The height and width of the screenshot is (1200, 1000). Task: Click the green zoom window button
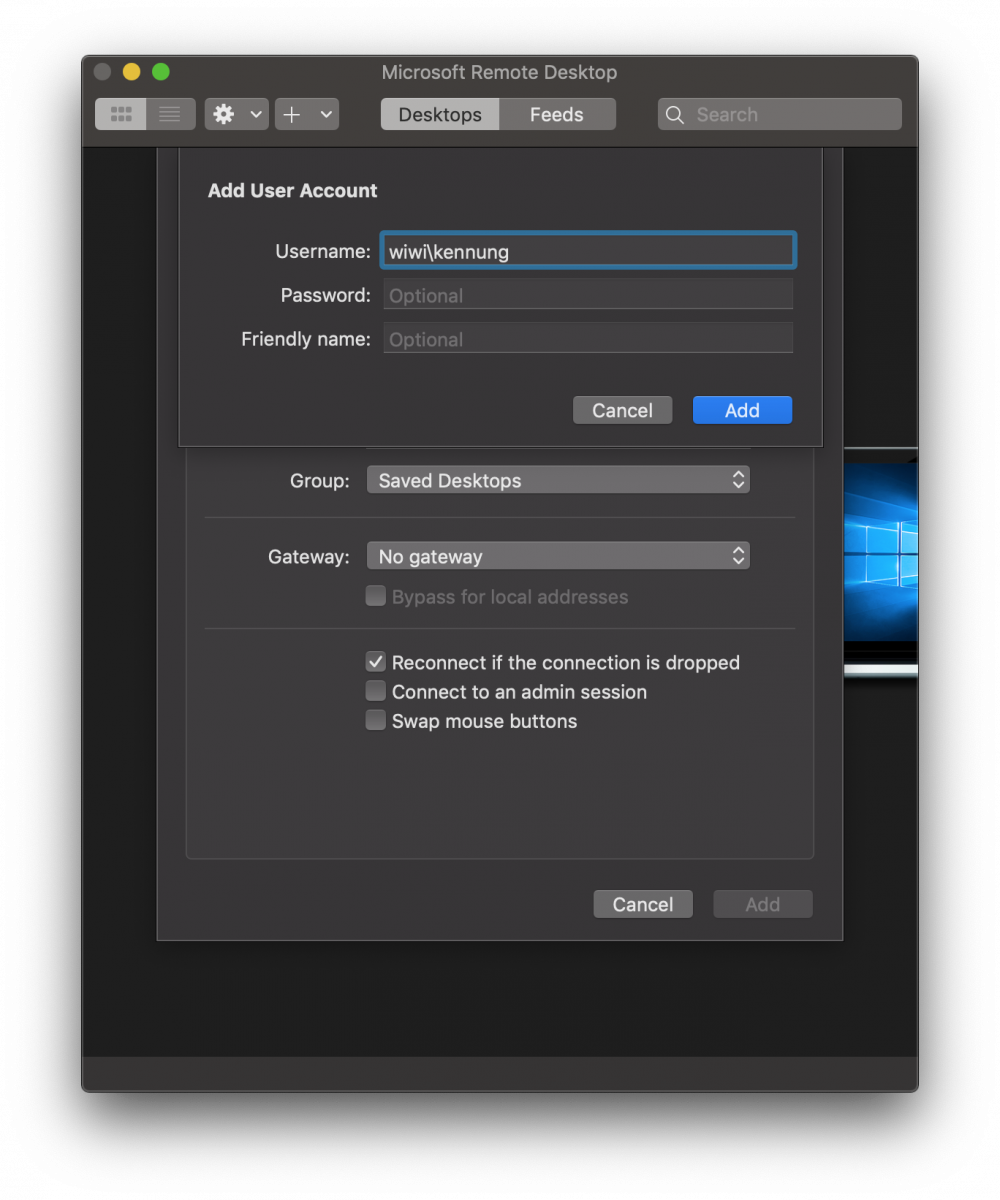161,72
